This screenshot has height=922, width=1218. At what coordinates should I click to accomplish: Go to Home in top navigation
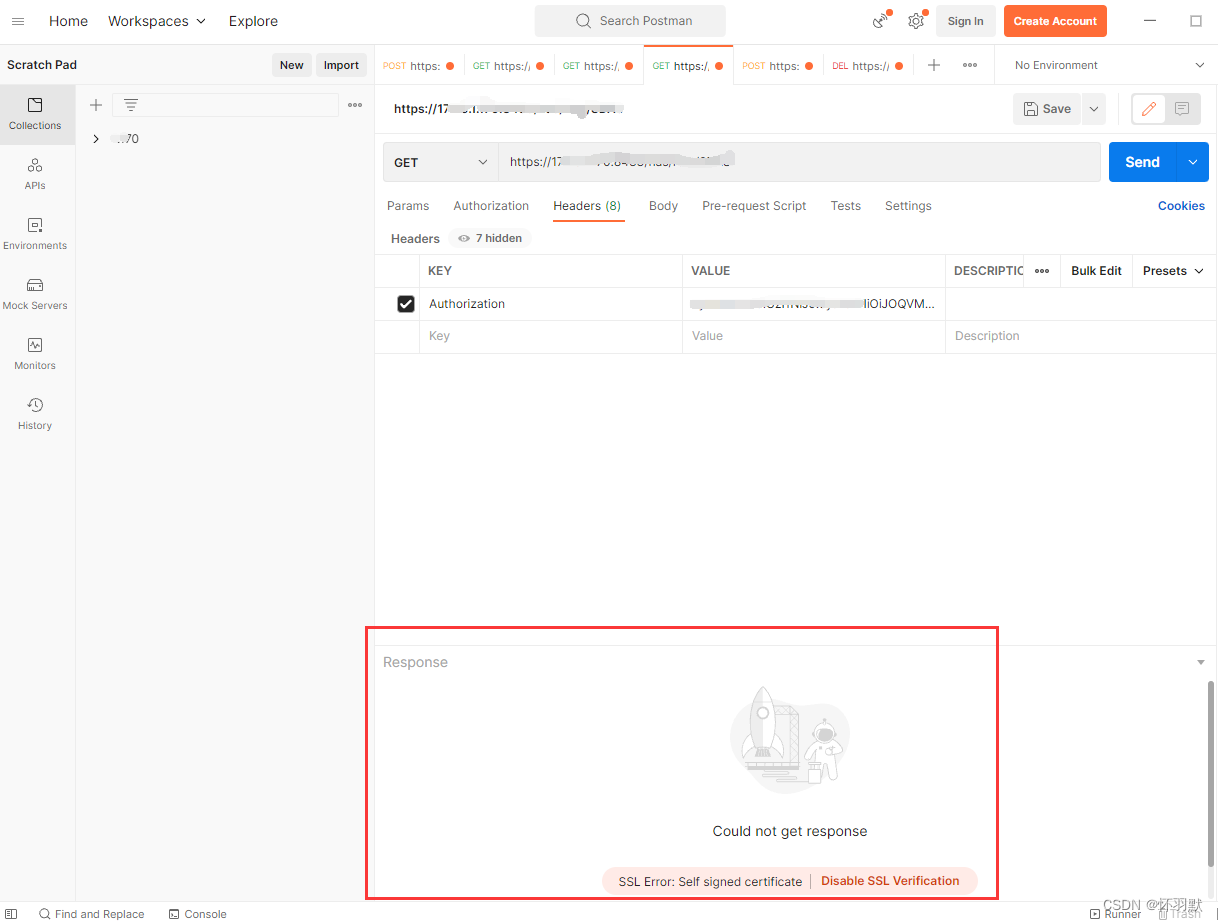[x=68, y=21]
